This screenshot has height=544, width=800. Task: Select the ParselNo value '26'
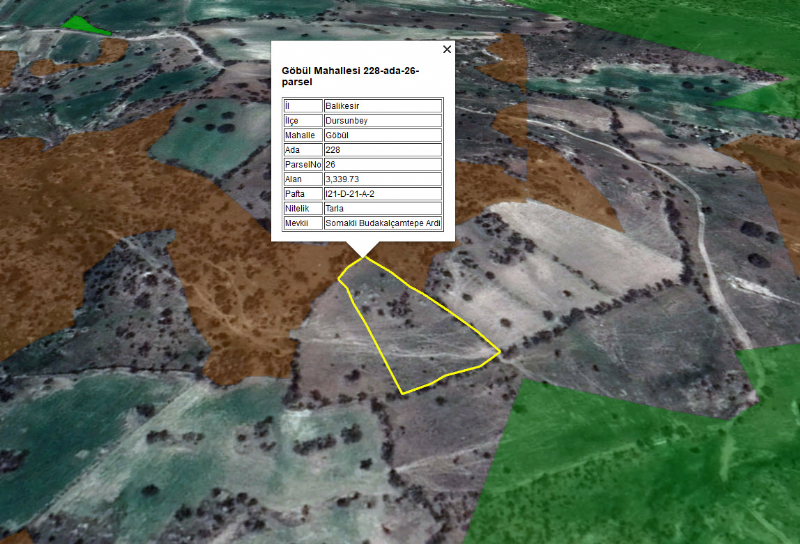pyautogui.click(x=383, y=165)
